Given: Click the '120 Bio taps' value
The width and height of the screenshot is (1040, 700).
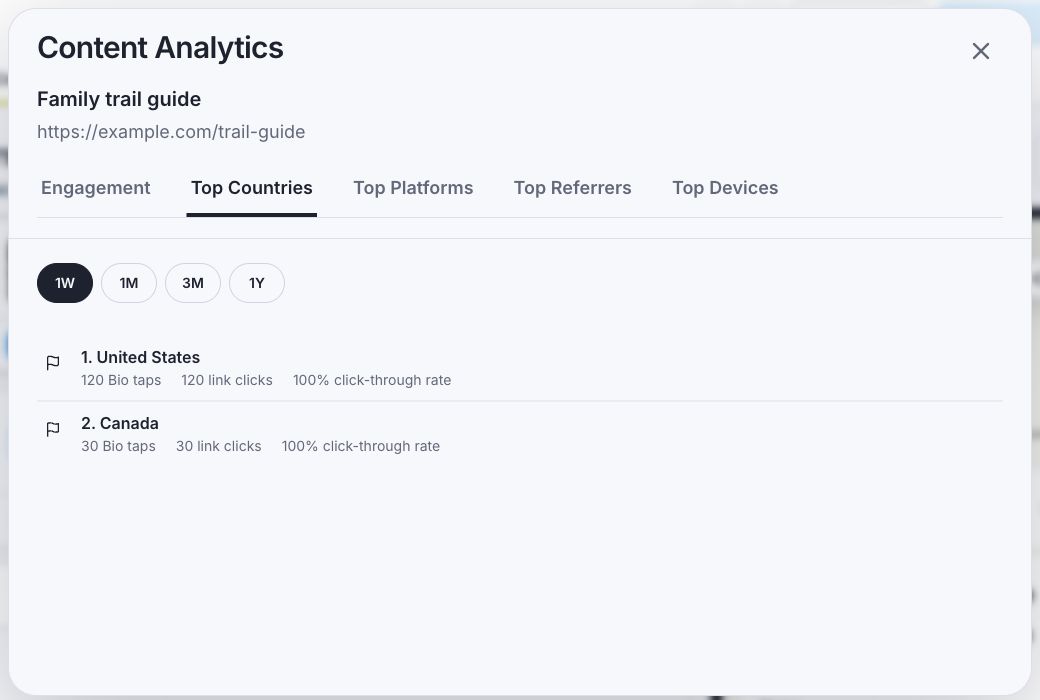Looking at the screenshot, I should point(121,380).
